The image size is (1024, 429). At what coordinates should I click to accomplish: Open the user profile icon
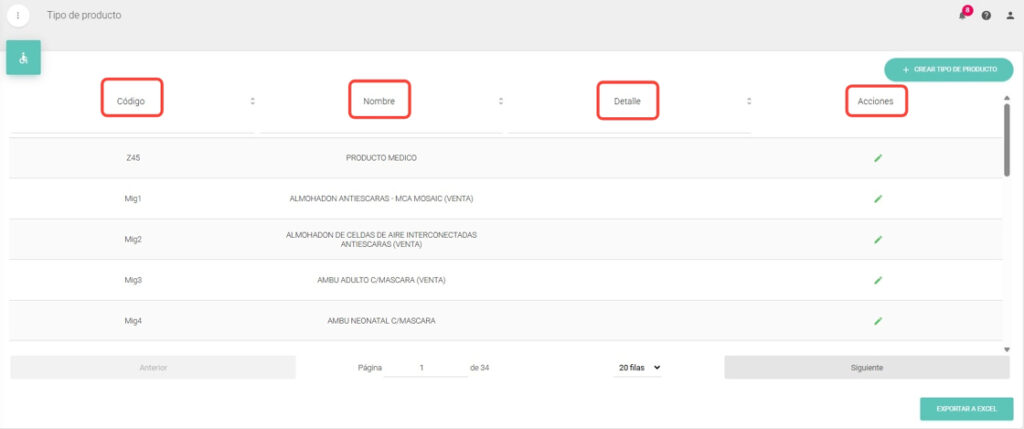coord(1009,16)
